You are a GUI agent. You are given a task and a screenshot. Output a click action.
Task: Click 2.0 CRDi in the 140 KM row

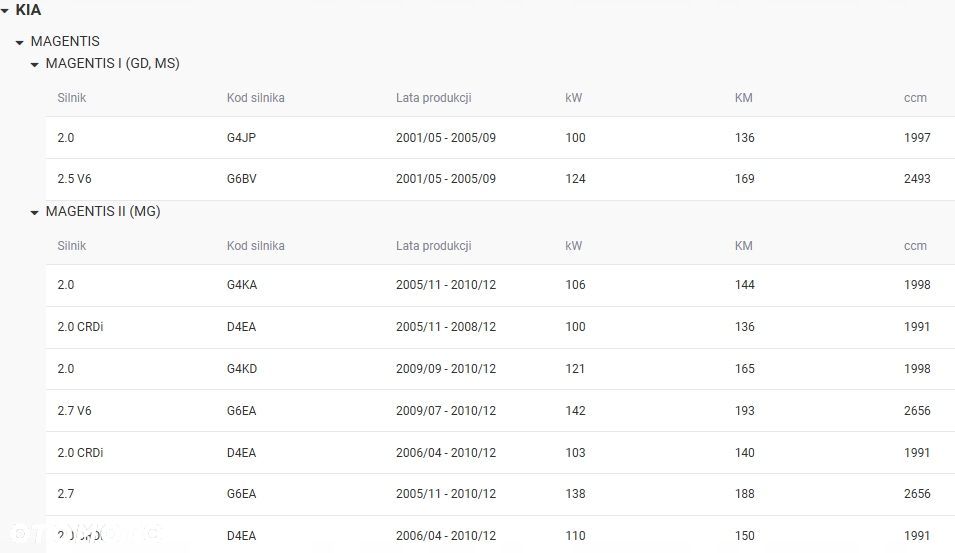[x=80, y=453]
